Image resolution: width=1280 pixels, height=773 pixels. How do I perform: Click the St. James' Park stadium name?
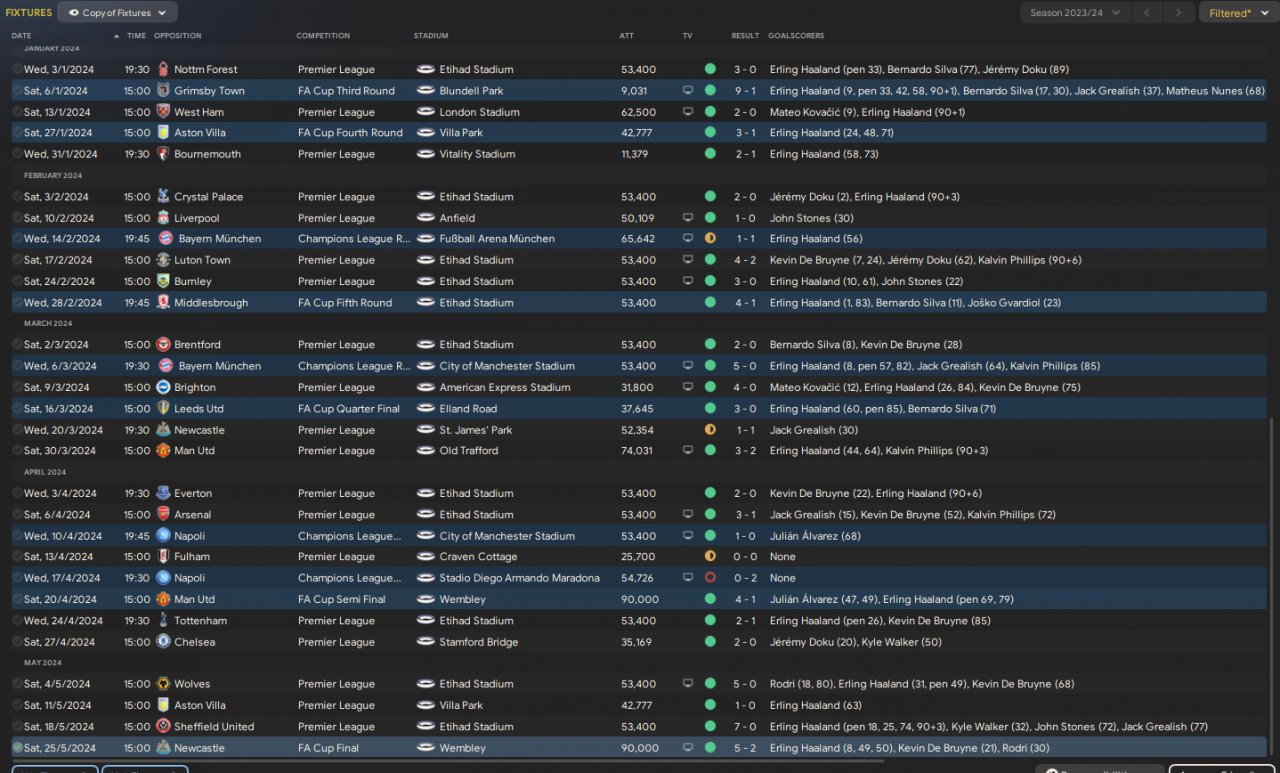point(476,430)
